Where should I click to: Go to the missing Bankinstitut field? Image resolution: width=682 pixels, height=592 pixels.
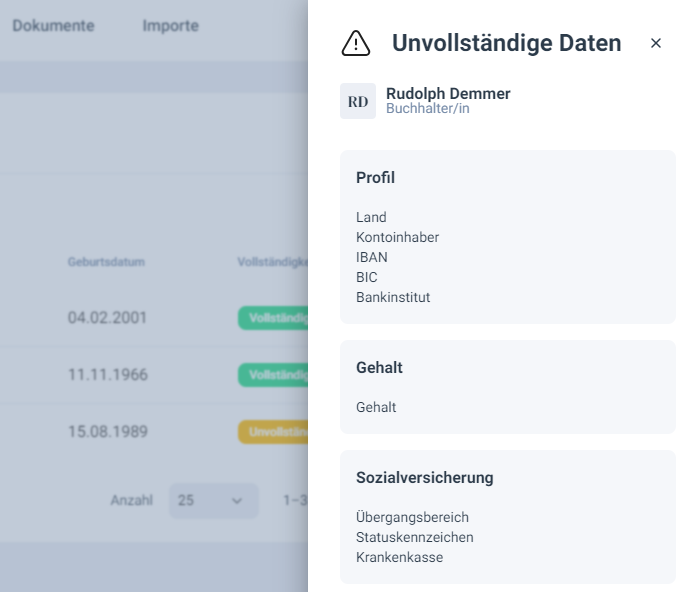(393, 297)
